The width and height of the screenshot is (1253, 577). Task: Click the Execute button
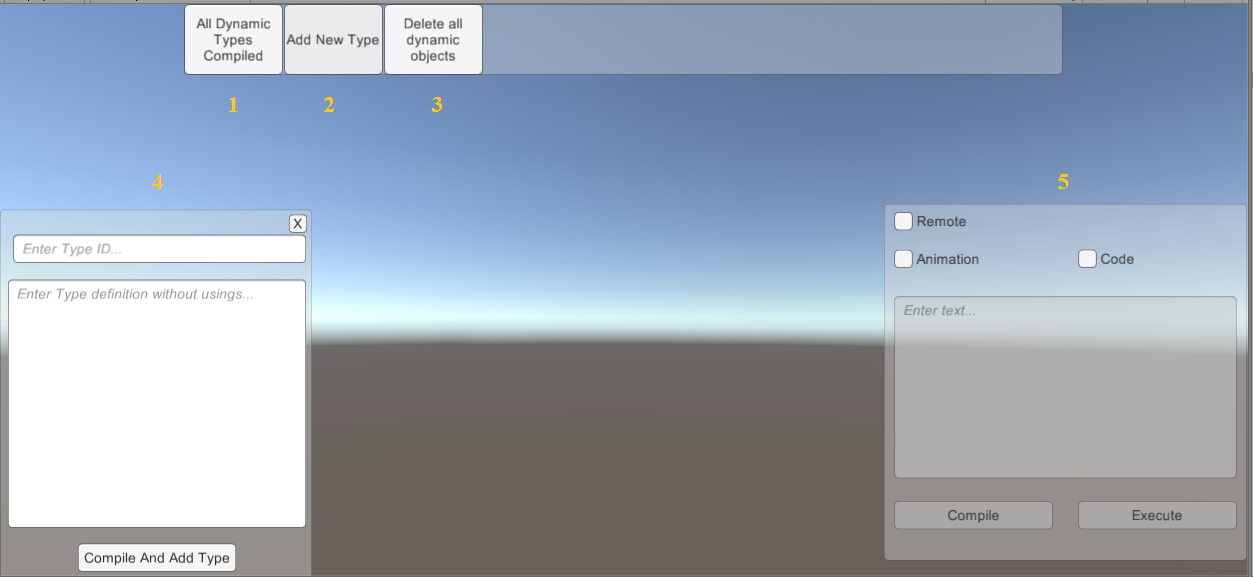(x=1157, y=515)
